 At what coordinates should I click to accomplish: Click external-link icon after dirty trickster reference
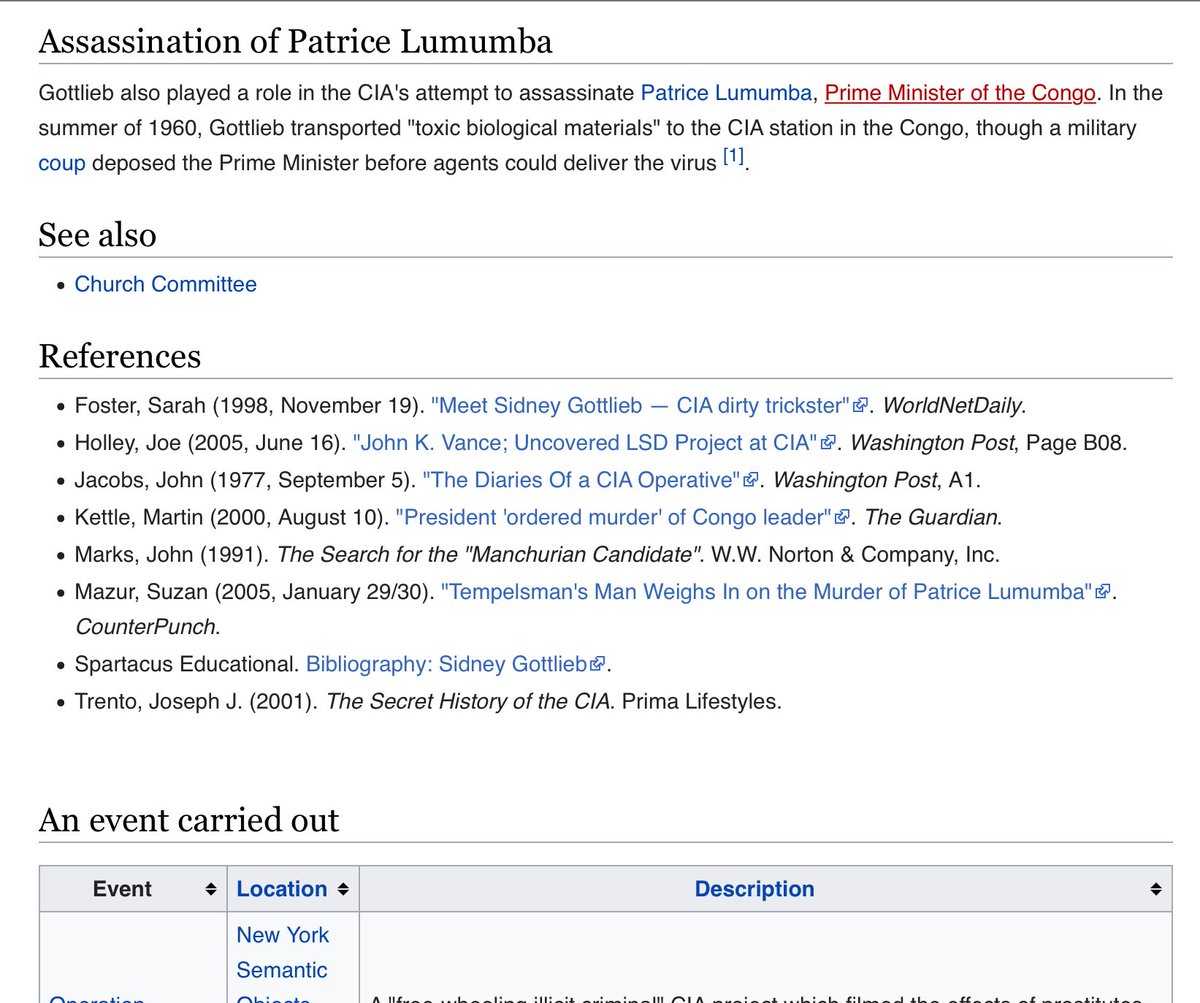(x=859, y=406)
